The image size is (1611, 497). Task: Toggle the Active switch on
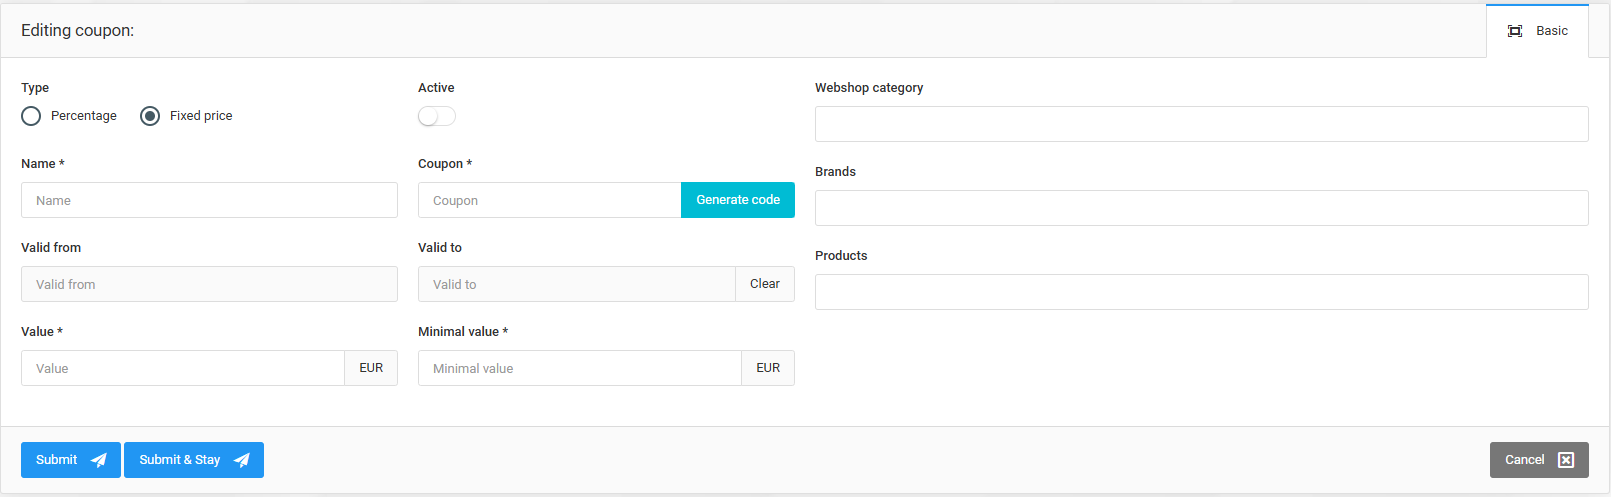[437, 116]
